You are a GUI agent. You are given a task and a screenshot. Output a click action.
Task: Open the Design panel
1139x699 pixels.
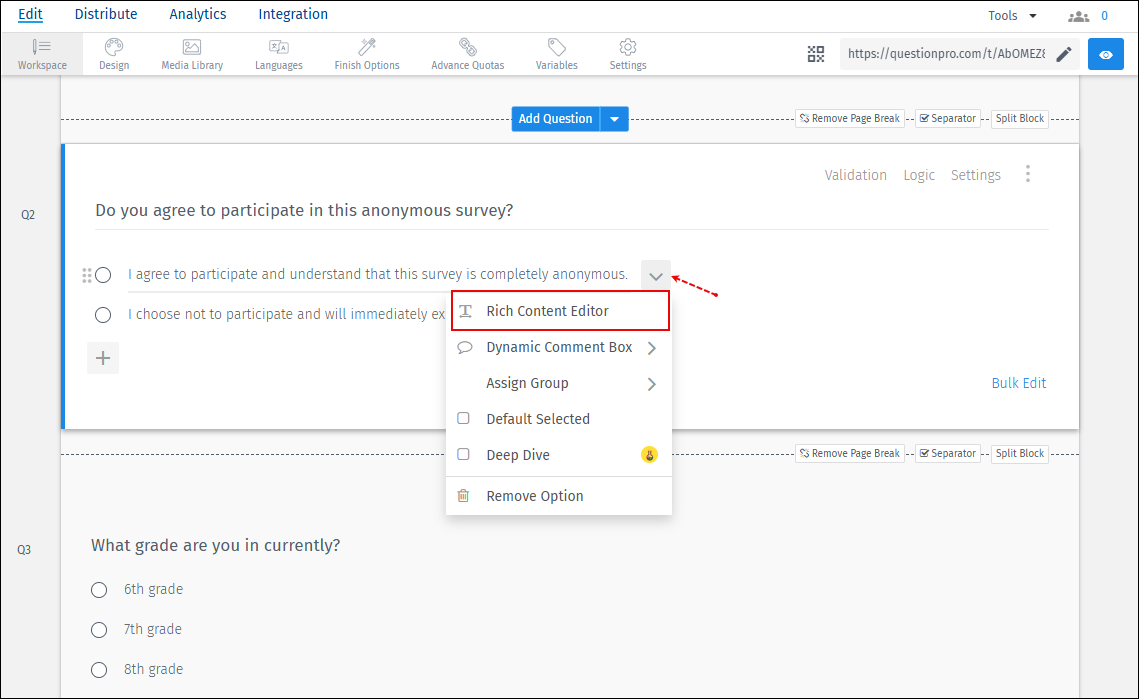113,54
